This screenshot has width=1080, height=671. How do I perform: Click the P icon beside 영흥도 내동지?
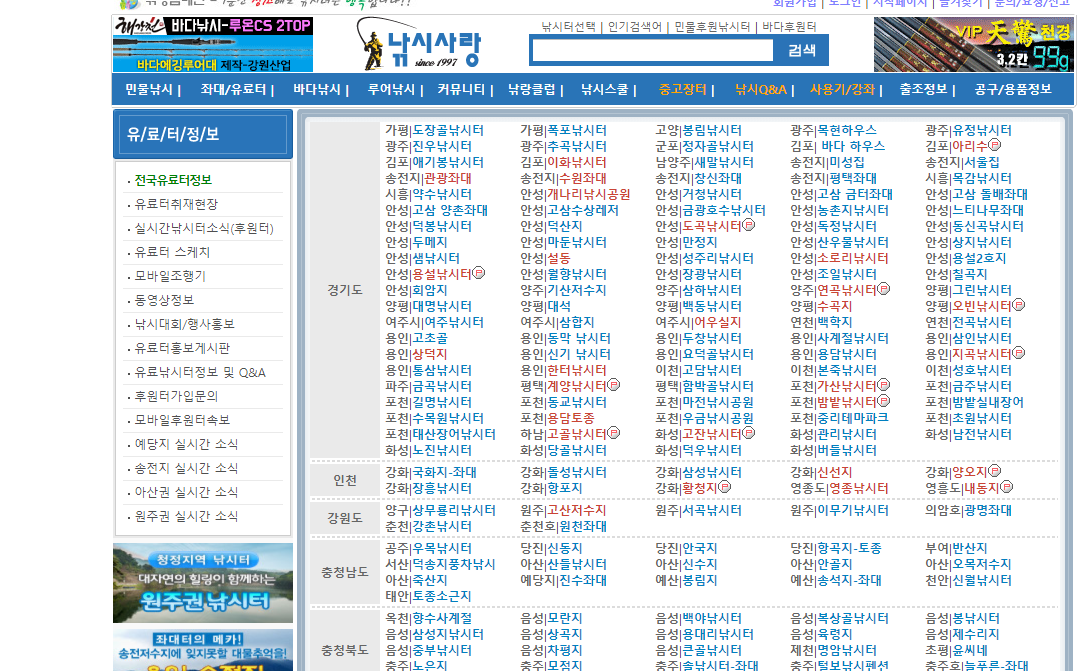(1006, 487)
